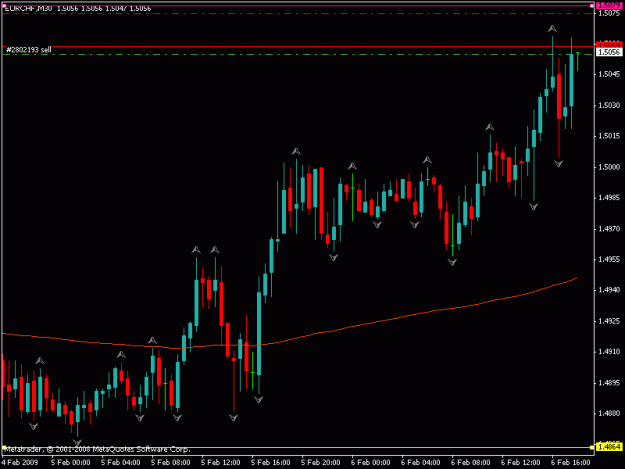The image size is (625, 469).
Task: Click the 6 Feb 08:00 time label
Action: pos(471,463)
